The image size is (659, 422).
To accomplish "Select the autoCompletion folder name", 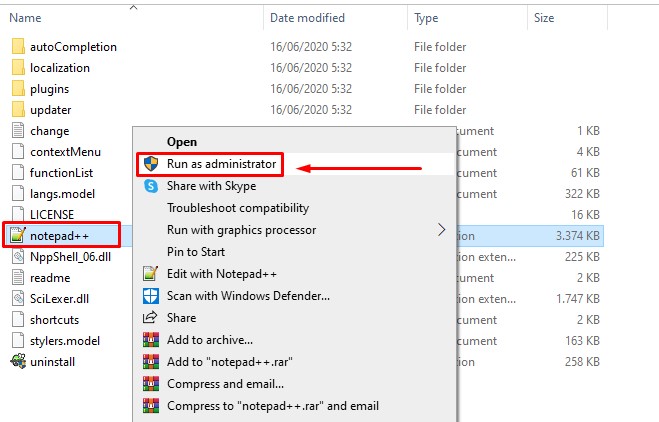I will pyautogui.click(x=73, y=47).
